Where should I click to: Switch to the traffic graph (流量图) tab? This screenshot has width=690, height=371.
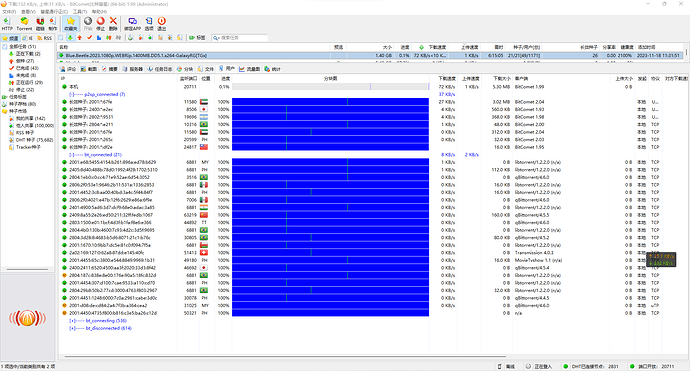(x=250, y=69)
